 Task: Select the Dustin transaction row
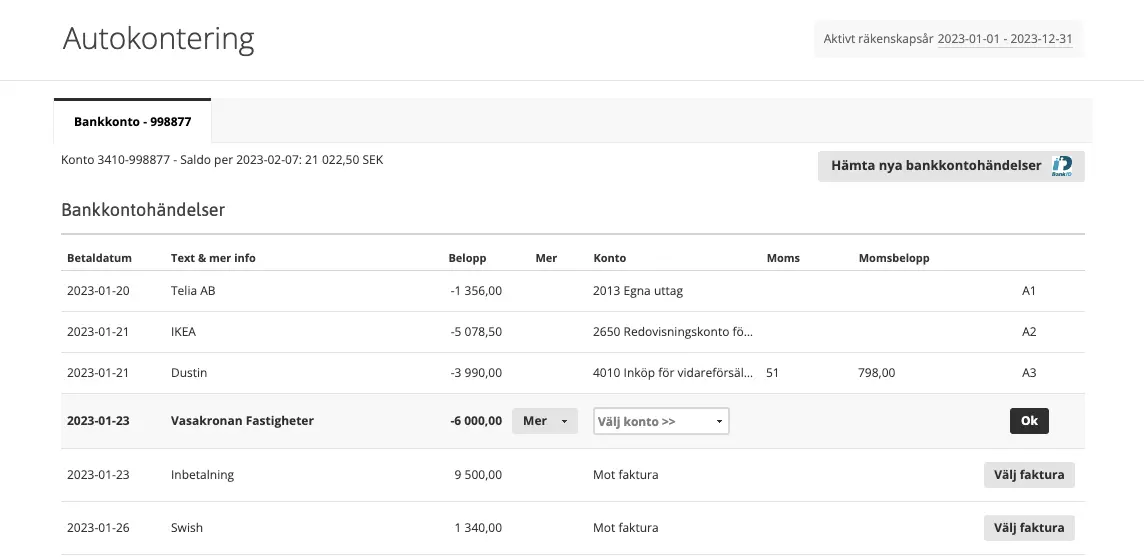coord(189,373)
